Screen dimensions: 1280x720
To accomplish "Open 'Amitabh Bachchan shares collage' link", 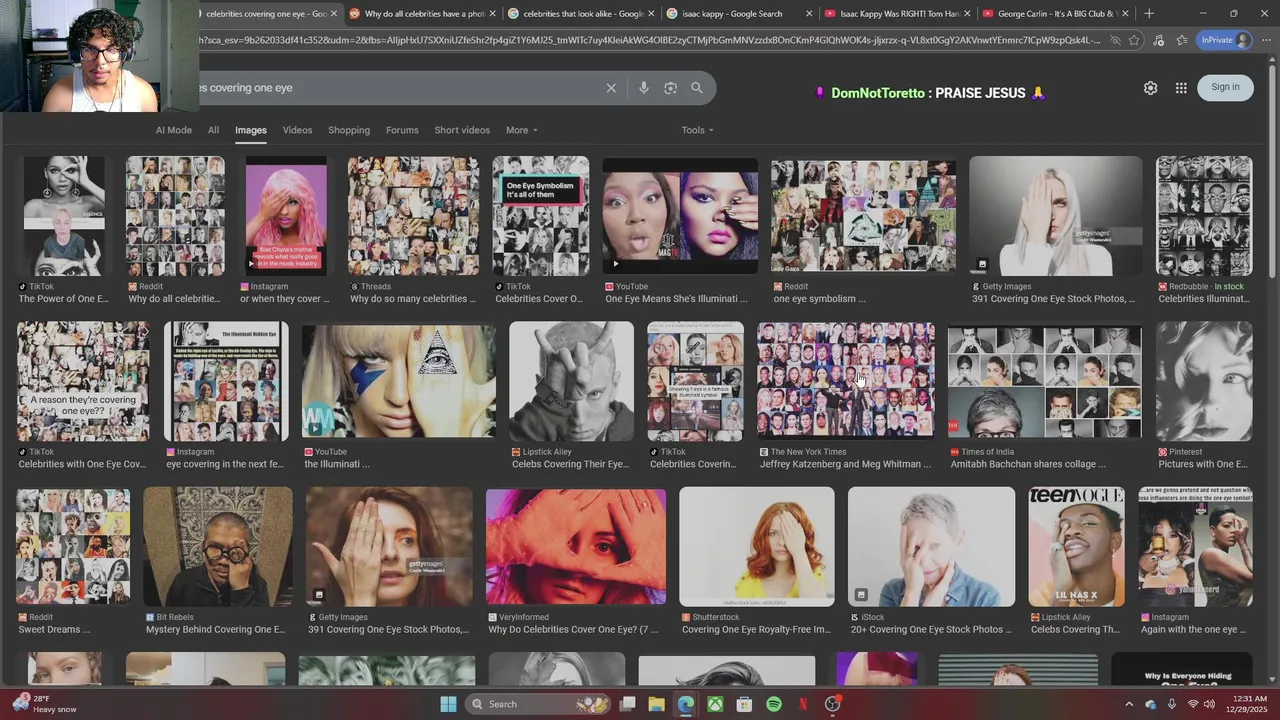I will point(1028,464).
